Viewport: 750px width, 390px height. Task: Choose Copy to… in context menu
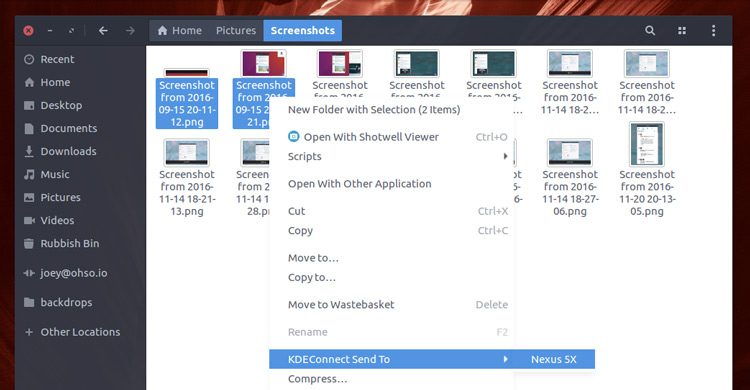312,278
